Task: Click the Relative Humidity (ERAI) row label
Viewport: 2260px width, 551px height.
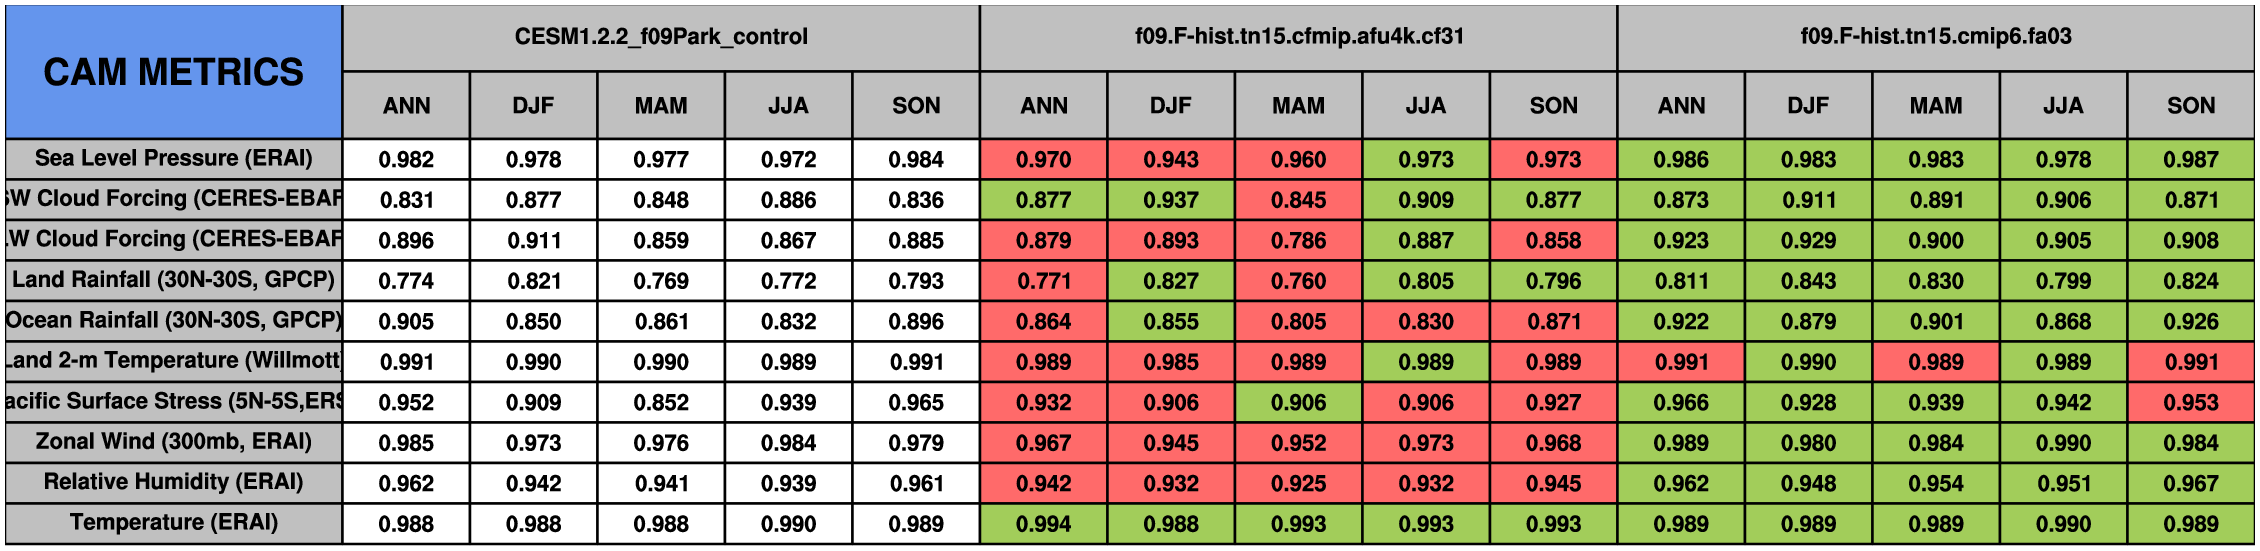Action: (x=173, y=482)
